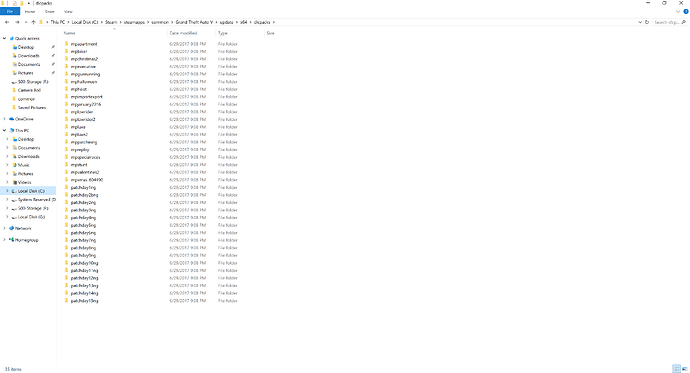690x373 pixels.
Task: Click the Homegroup icon in the tree
Action: coord(11,240)
